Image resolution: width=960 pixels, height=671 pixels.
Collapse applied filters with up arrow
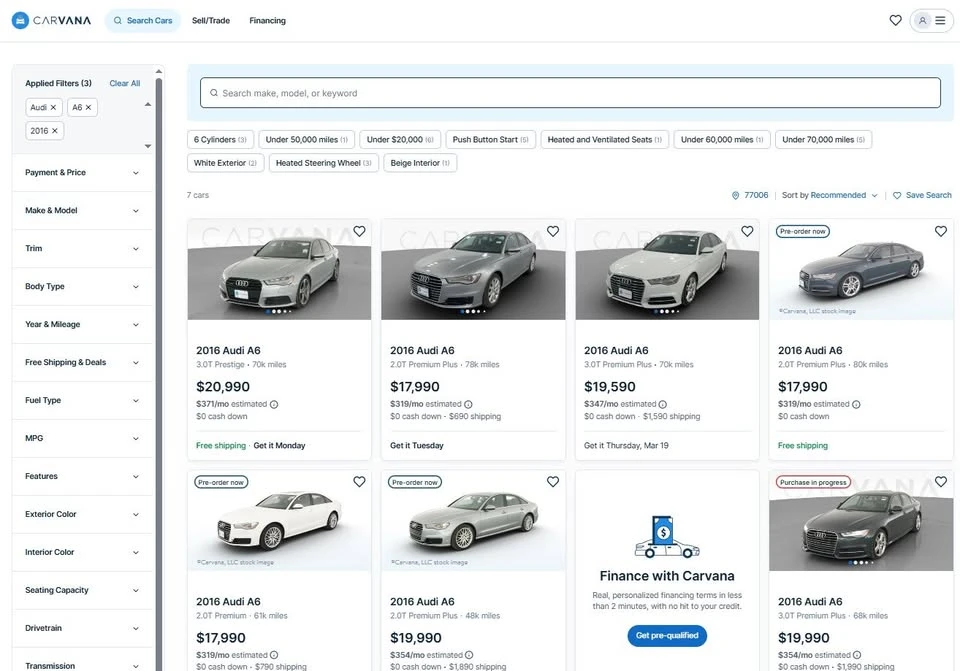tap(148, 105)
